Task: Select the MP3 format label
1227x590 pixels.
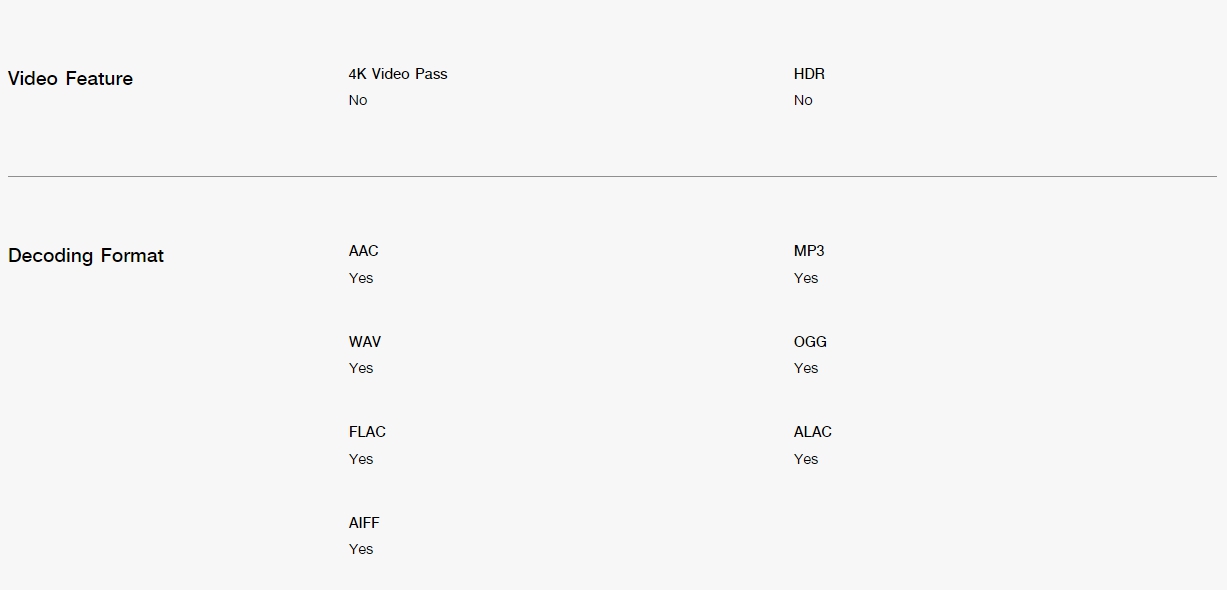Action: click(x=809, y=251)
